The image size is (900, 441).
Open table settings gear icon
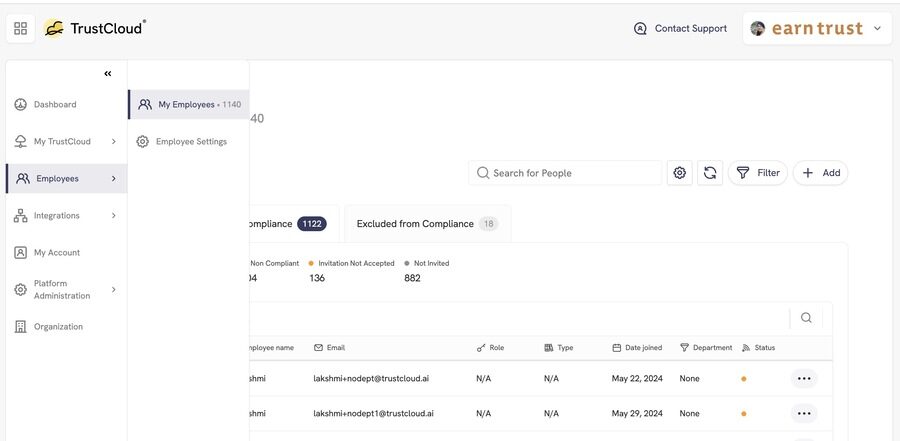680,173
